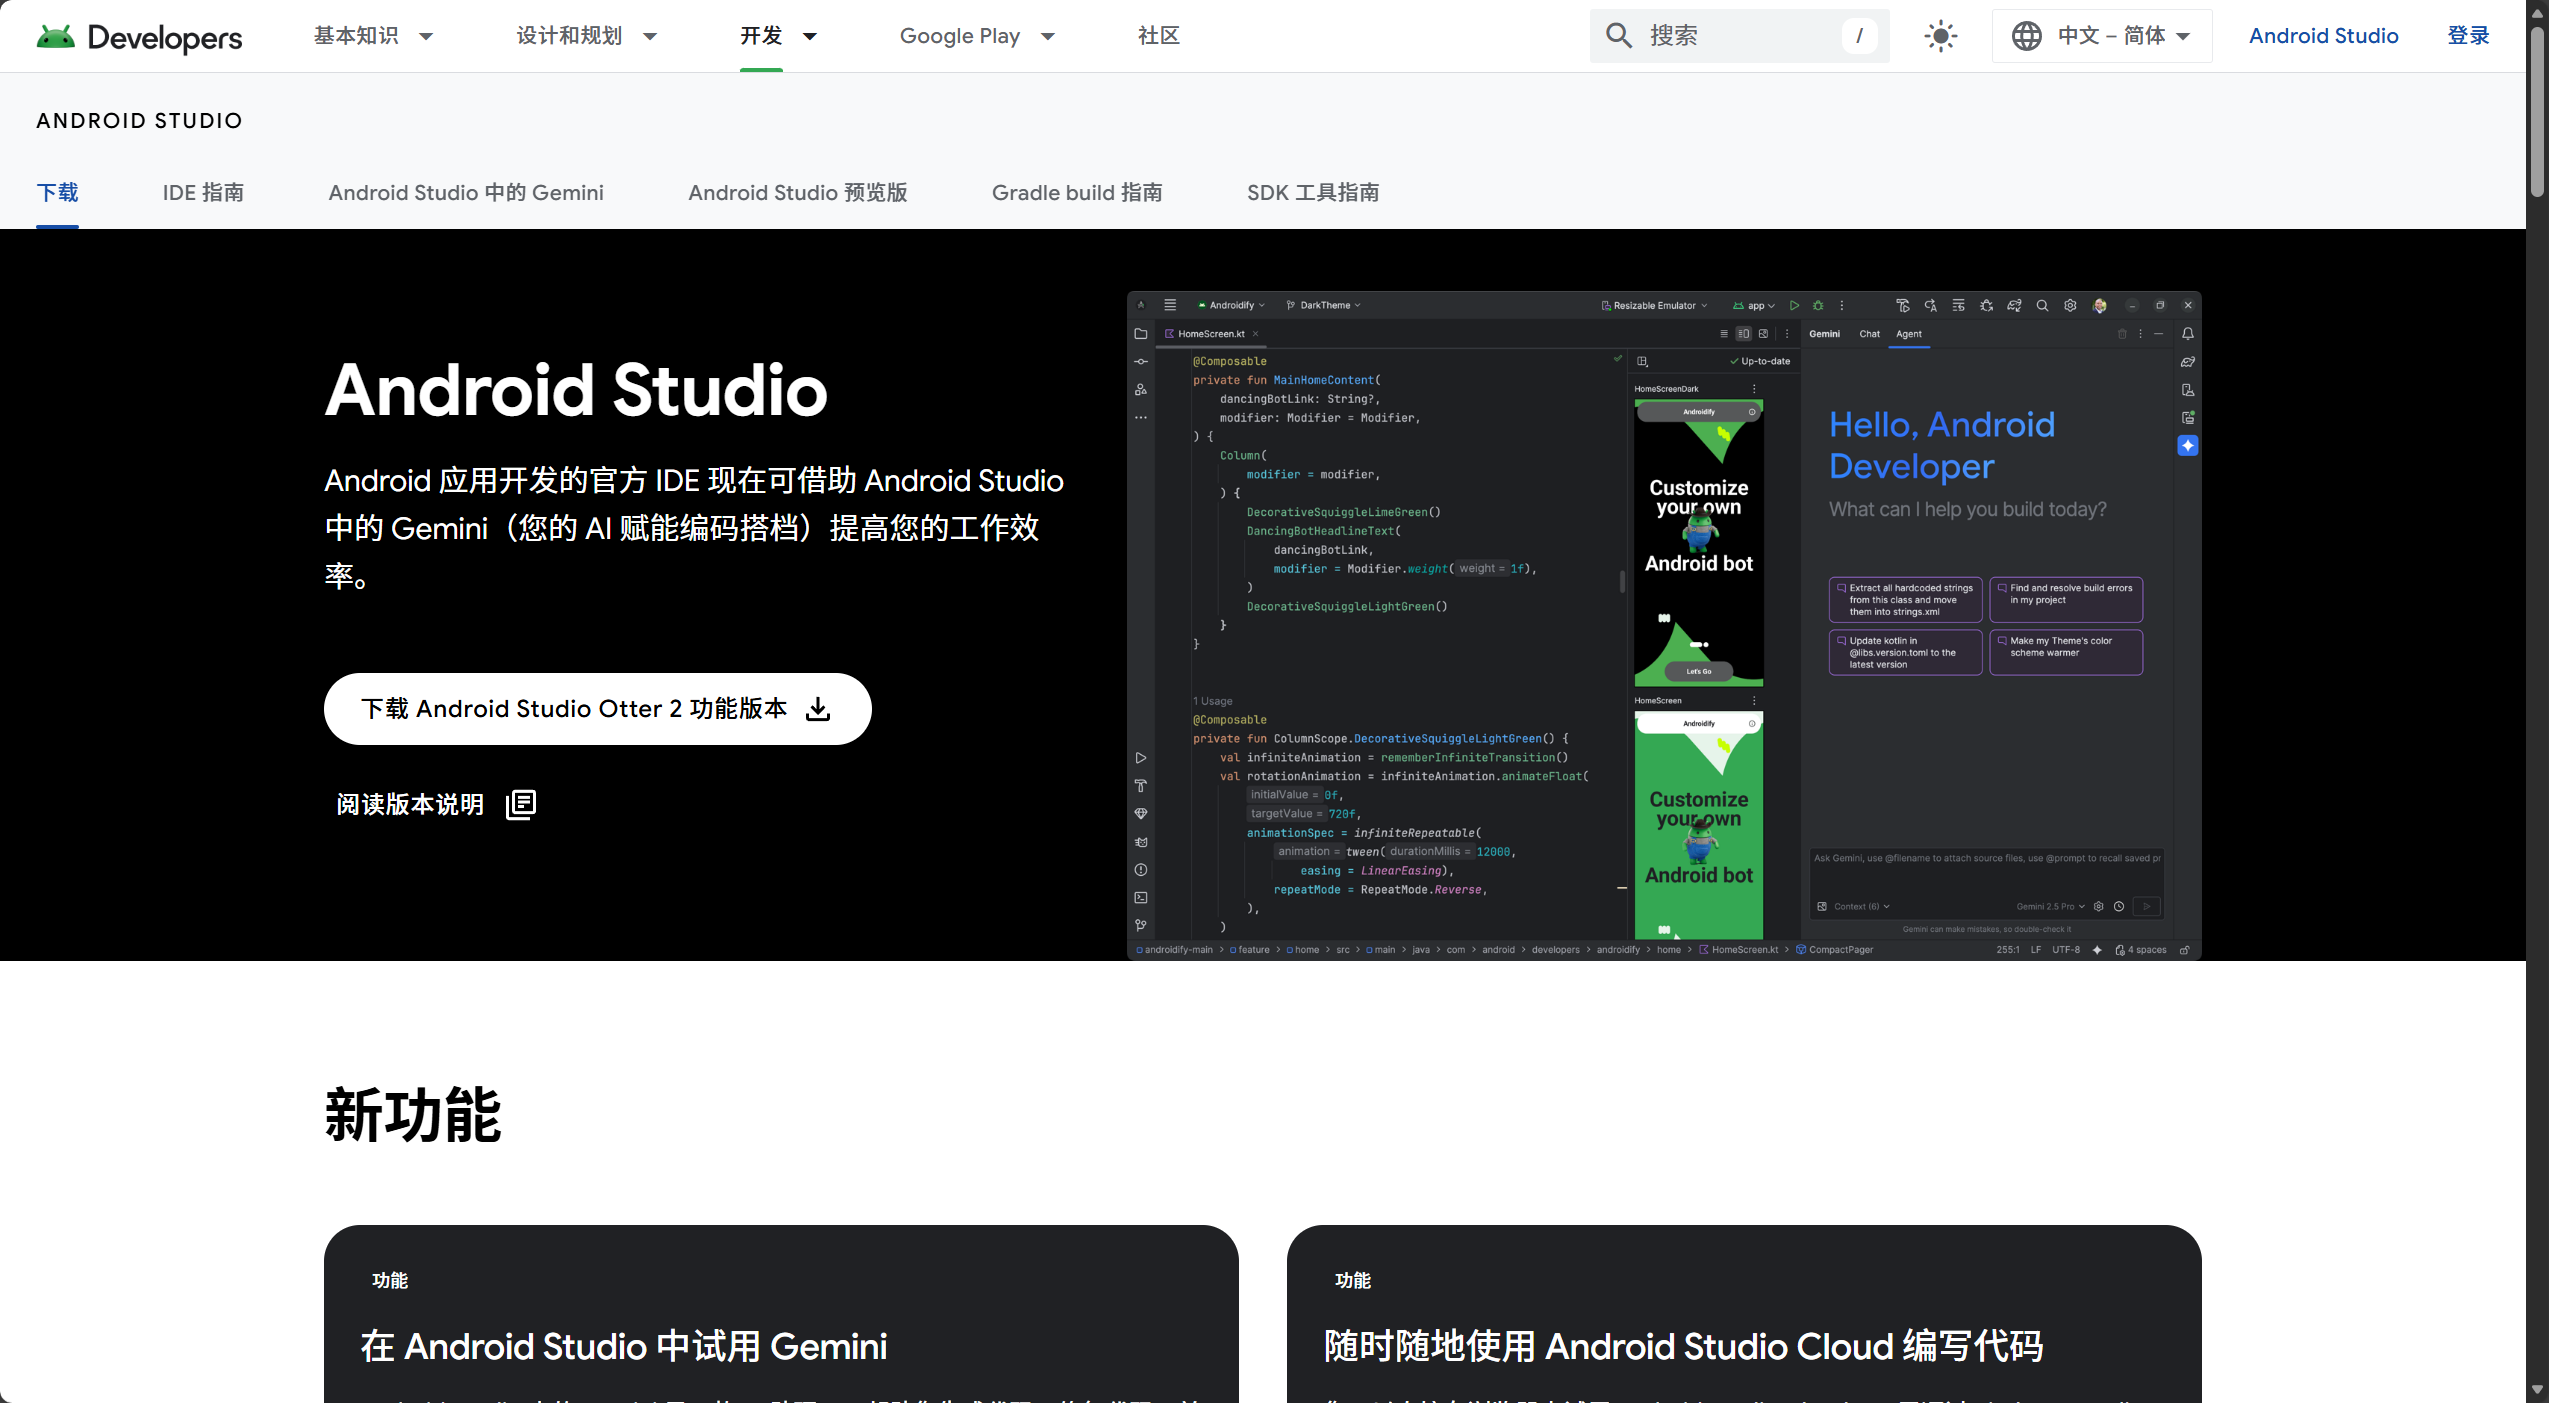Switch to the IDE 指南 tab
This screenshot has width=2549, height=1403.
click(203, 192)
